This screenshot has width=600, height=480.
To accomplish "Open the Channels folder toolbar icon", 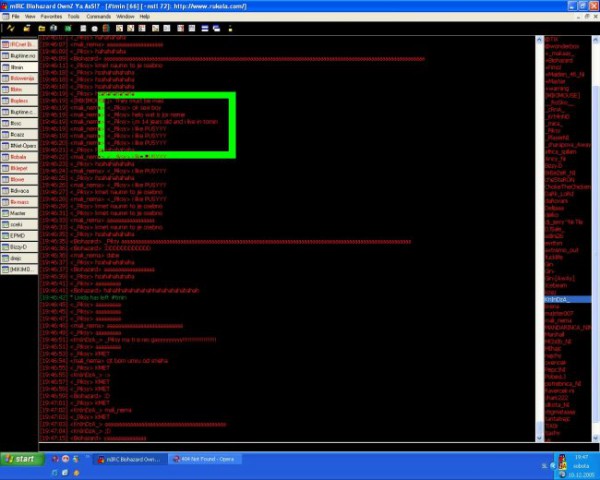I will pyautogui.click(x=42, y=28).
